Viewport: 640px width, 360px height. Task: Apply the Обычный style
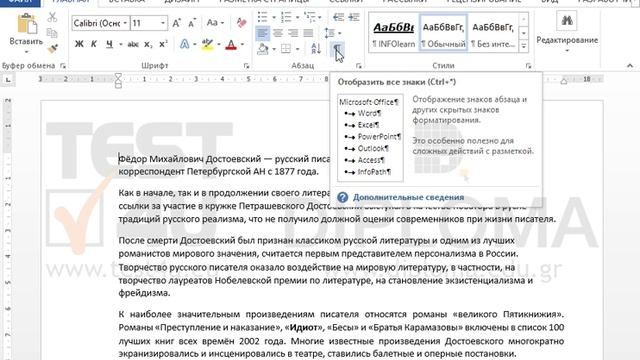coord(443,33)
